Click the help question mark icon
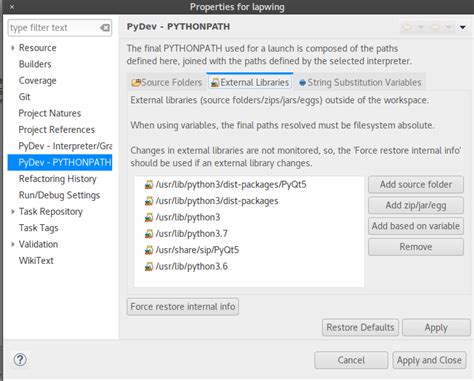474x381 pixels. tap(20, 360)
